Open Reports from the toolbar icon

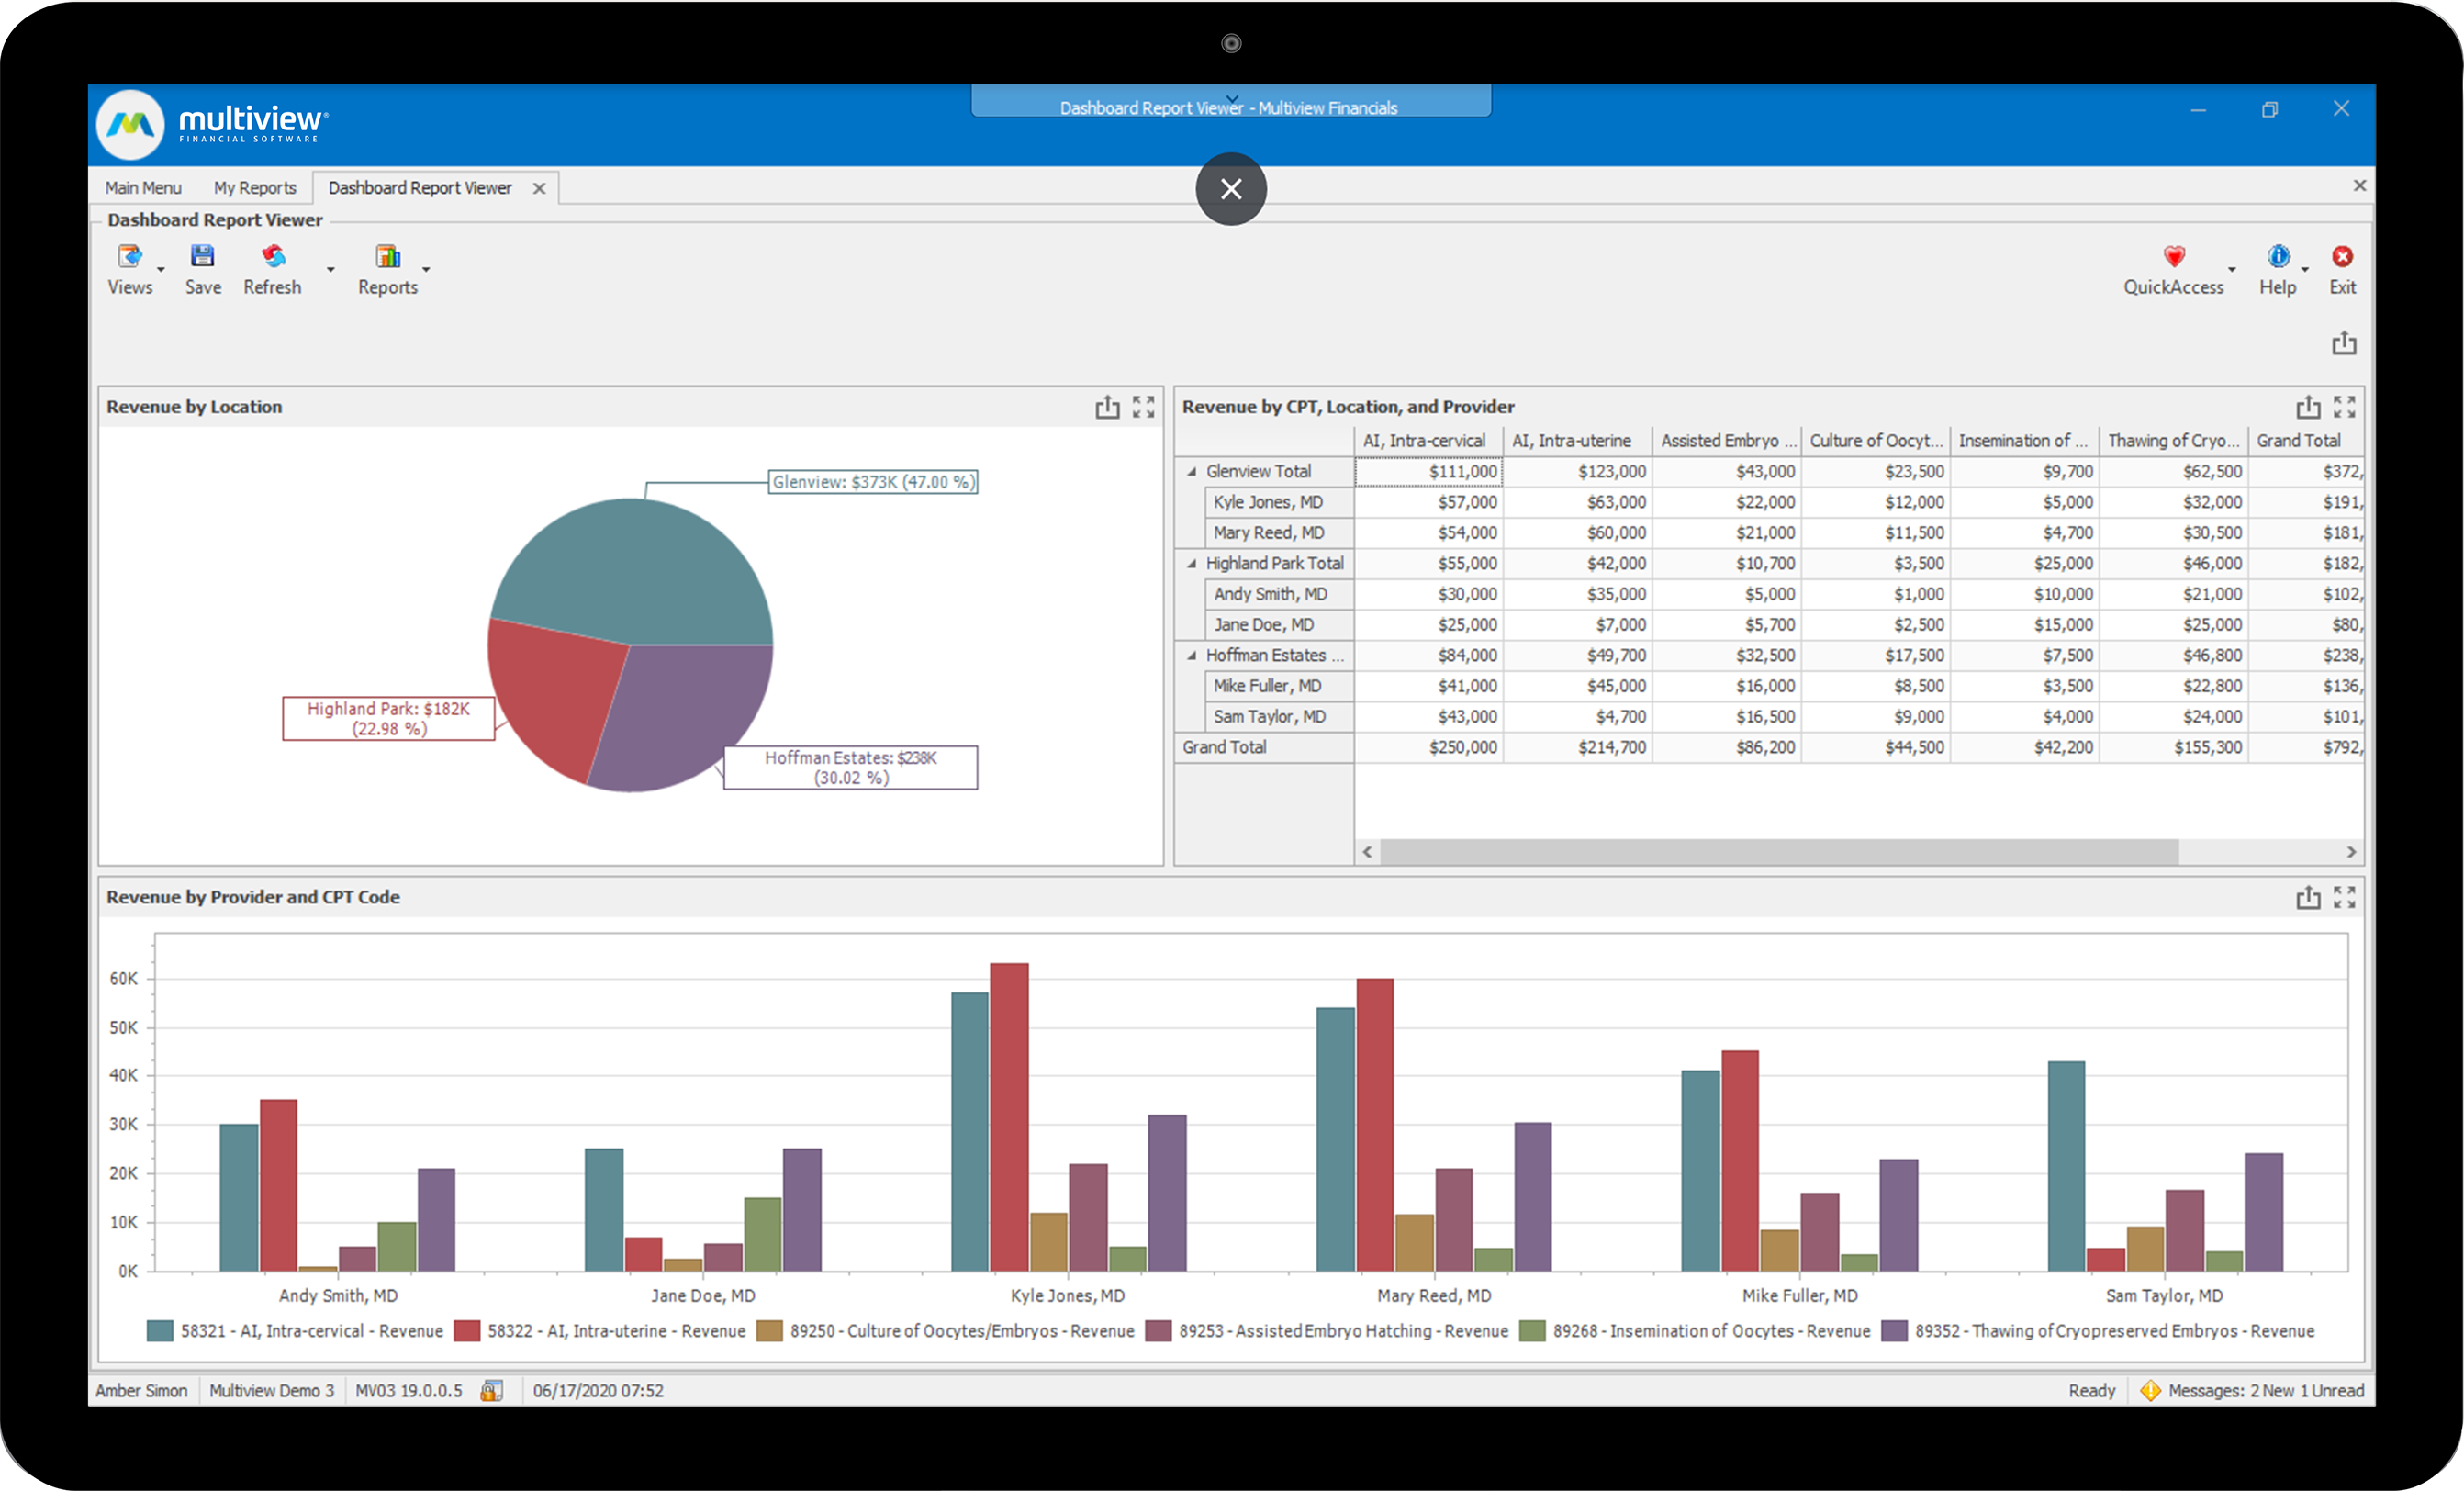tap(389, 258)
